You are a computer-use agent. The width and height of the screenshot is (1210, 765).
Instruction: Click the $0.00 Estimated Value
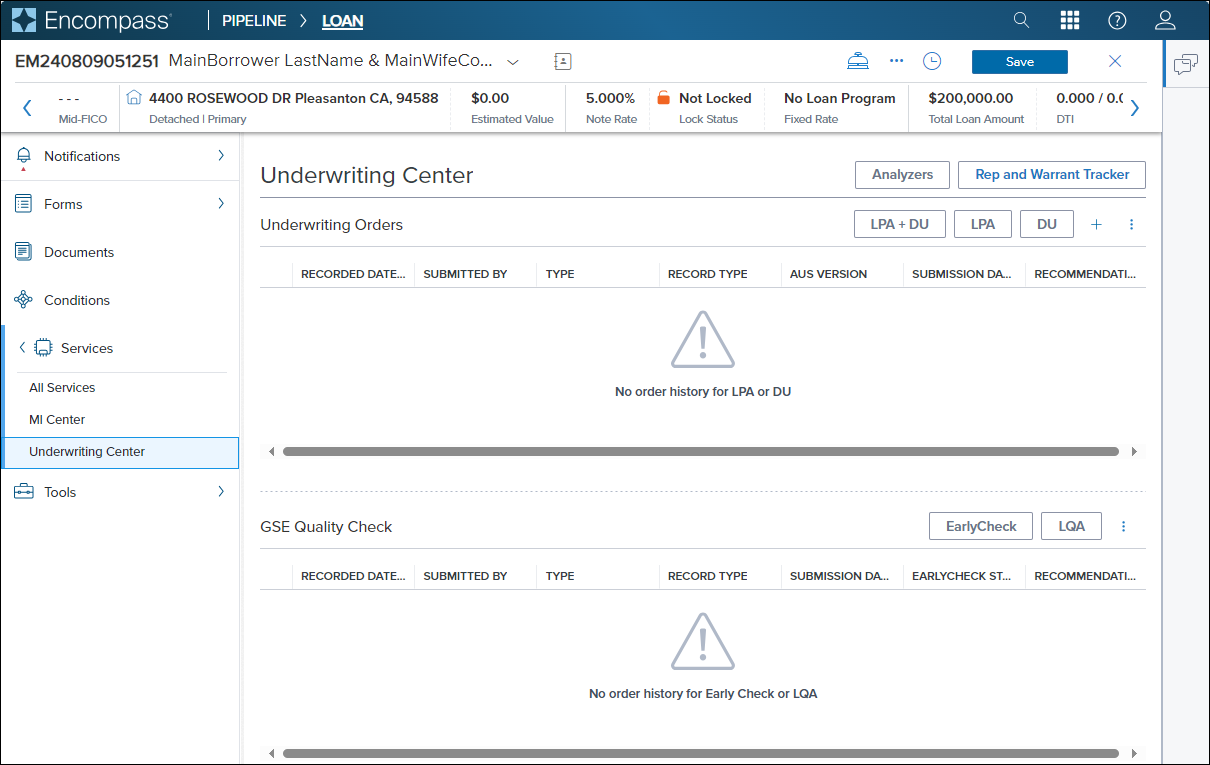coord(490,98)
